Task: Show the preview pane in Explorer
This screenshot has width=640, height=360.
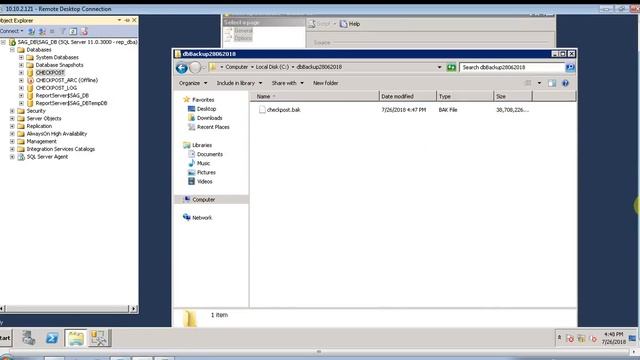Action: tap(552, 83)
